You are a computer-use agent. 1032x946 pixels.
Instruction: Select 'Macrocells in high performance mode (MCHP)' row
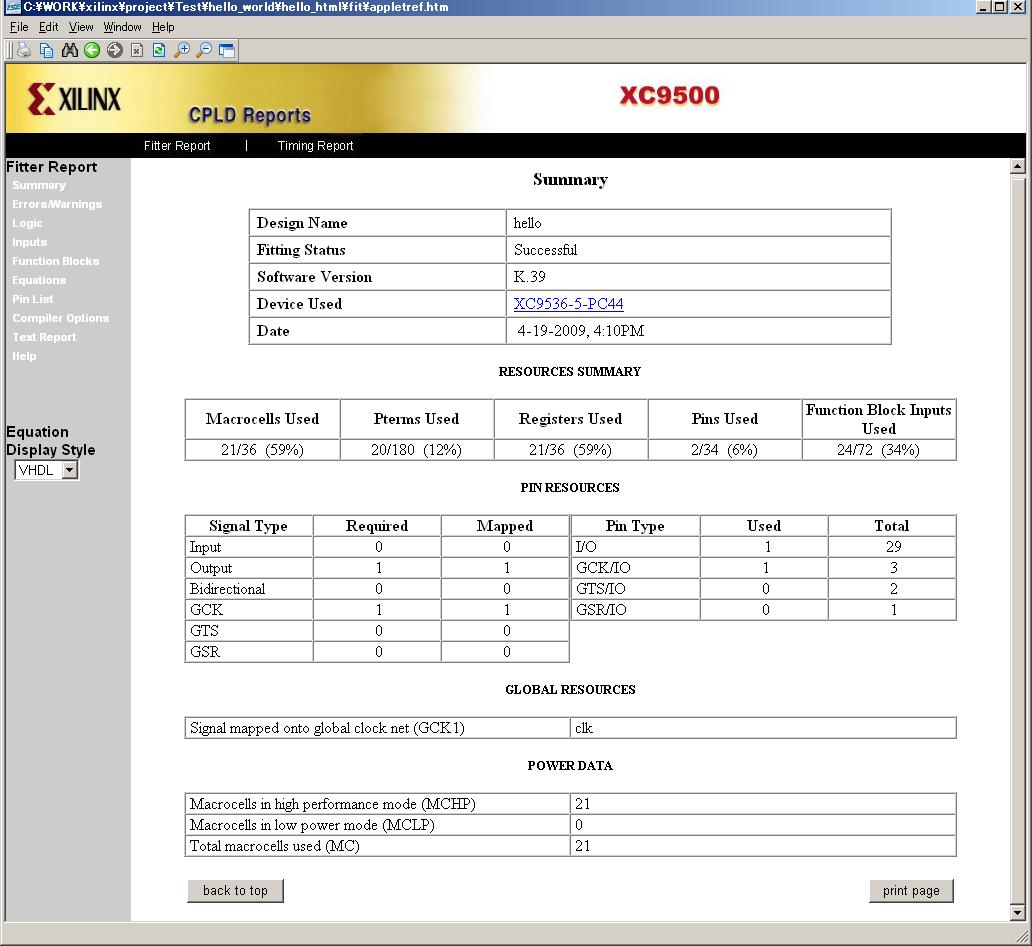[570, 804]
